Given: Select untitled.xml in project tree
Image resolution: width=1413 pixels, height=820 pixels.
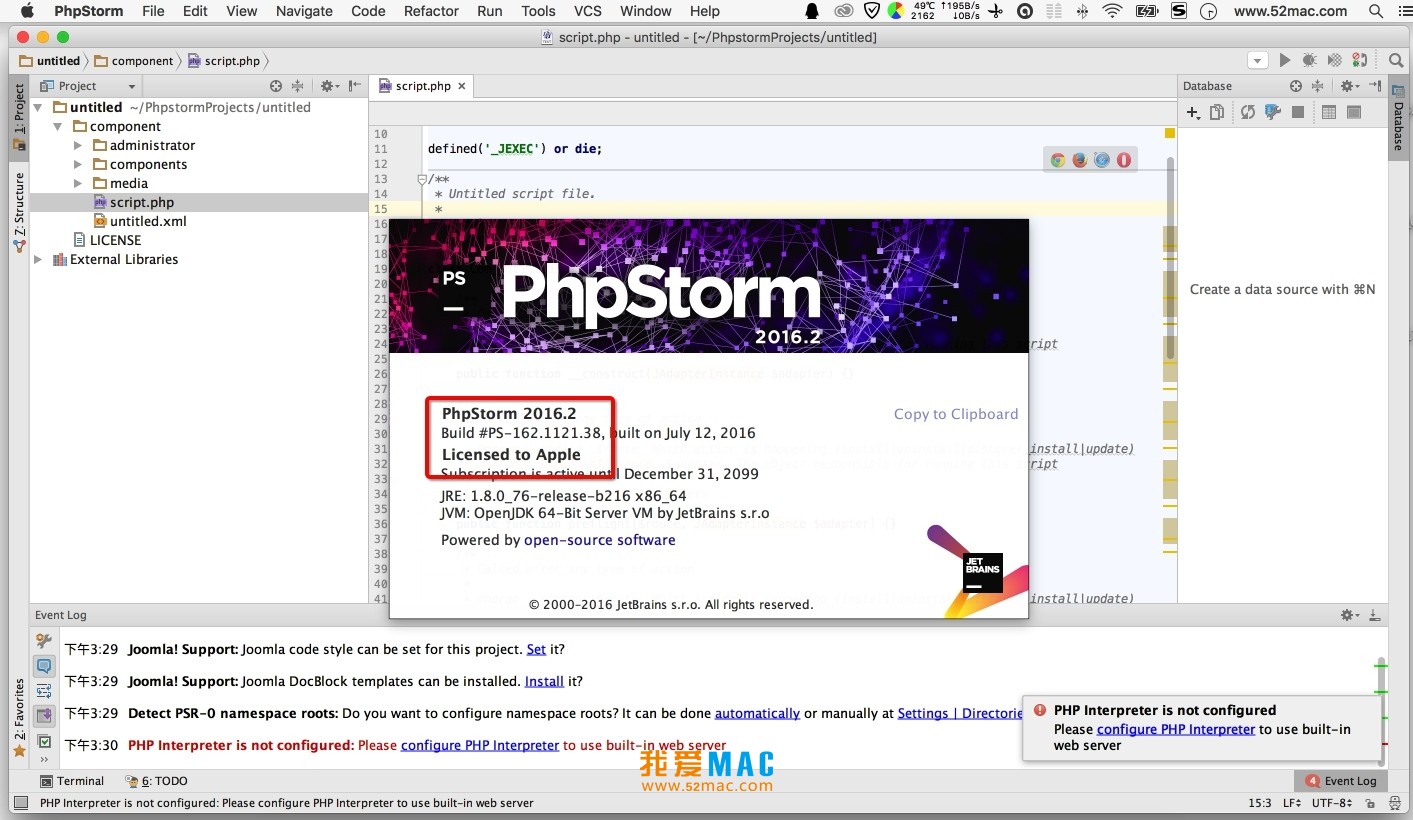Looking at the screenshot, I should [148, 221].
